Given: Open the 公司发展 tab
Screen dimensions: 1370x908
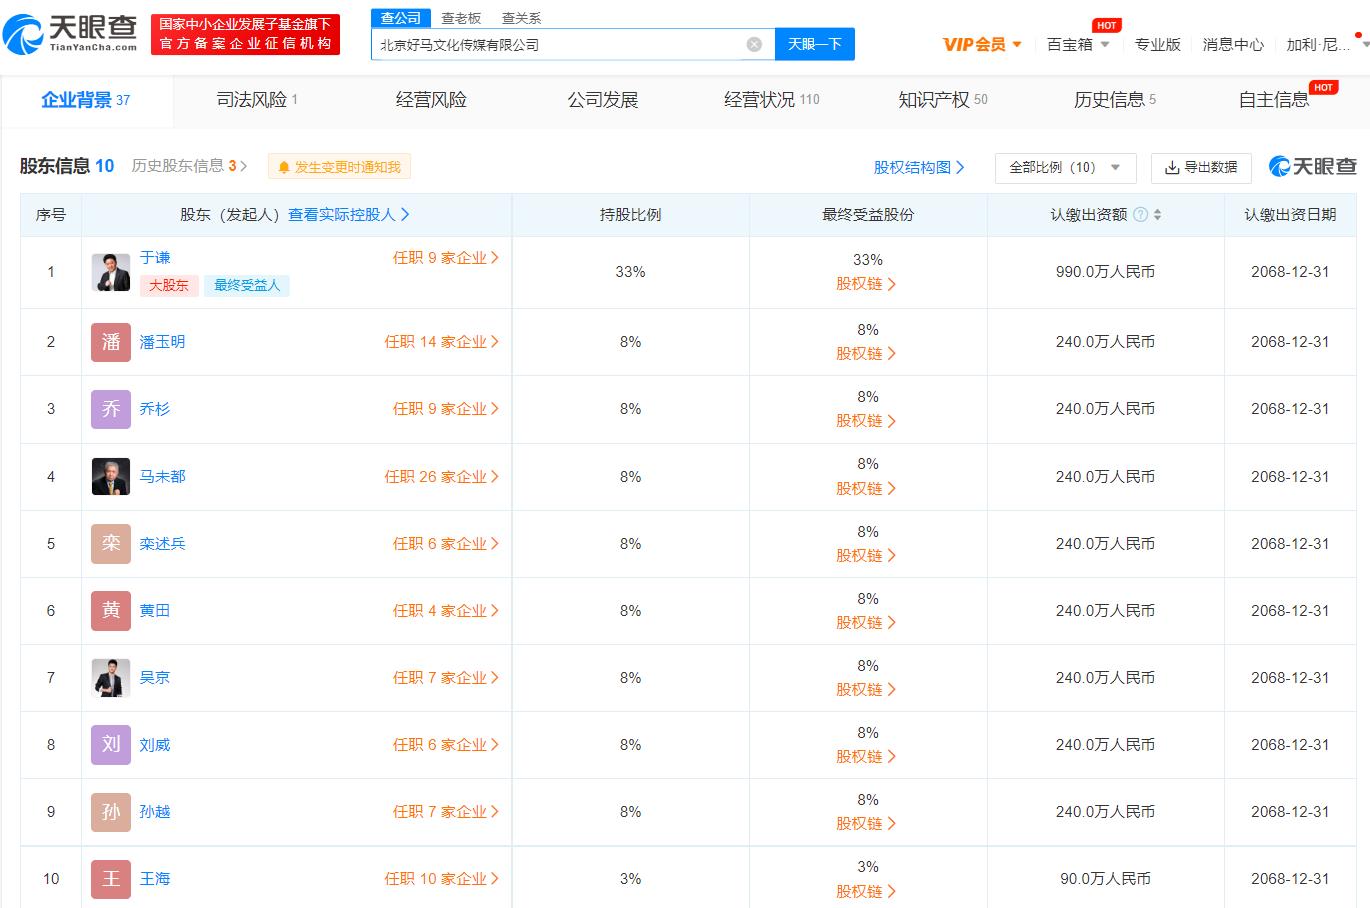Looking at the screenshot, I should click(x=603, y=100).
